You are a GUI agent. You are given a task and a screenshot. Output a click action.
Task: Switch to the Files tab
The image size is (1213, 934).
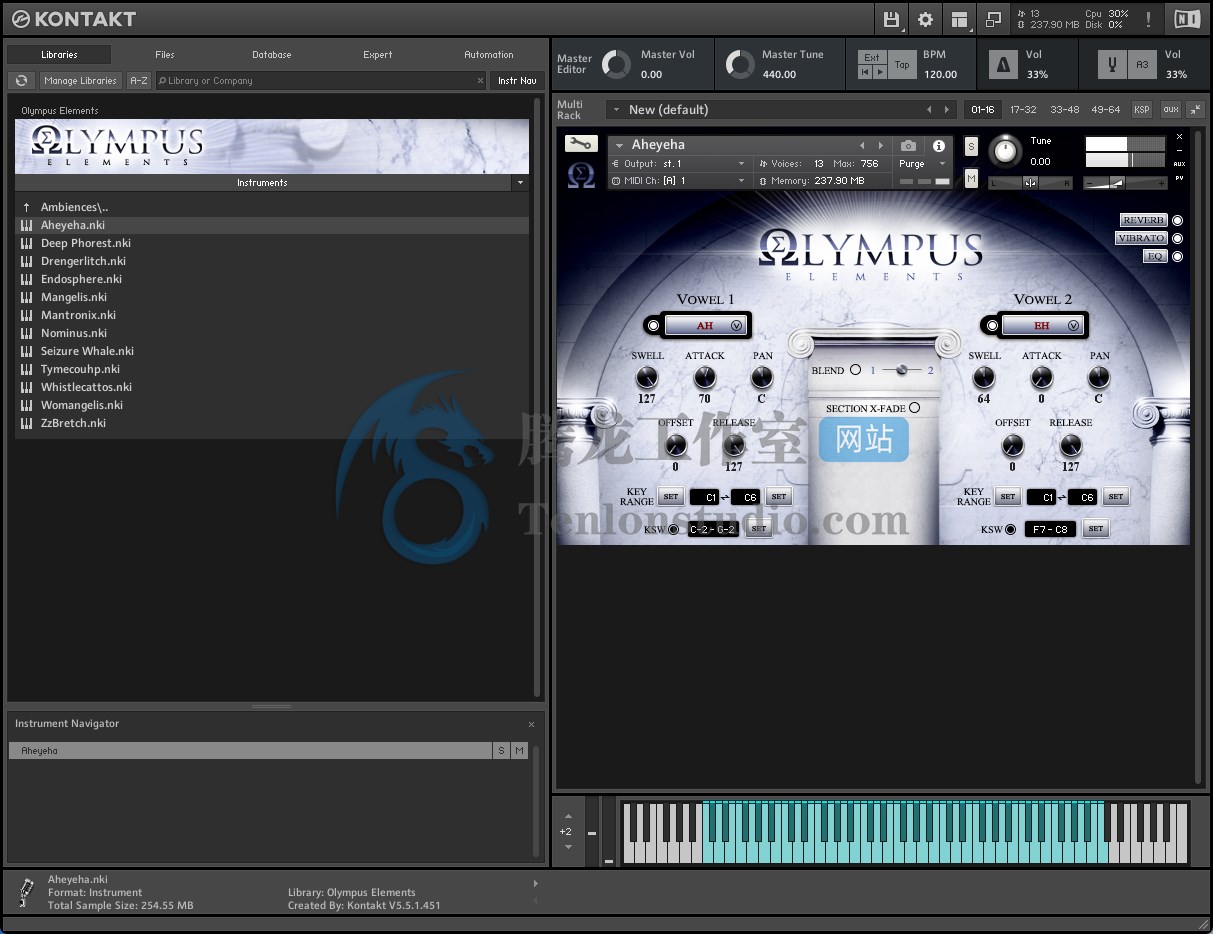pos(165,55)
